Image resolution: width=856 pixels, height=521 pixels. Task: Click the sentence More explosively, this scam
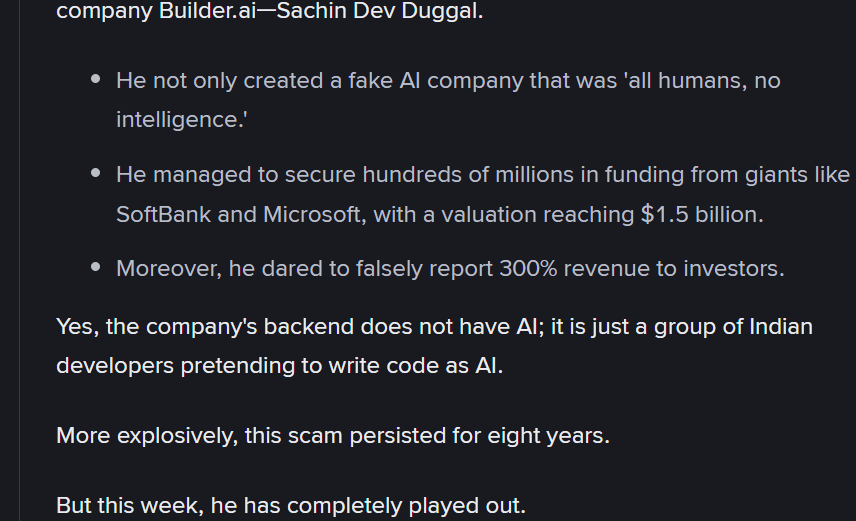point(333,436)
